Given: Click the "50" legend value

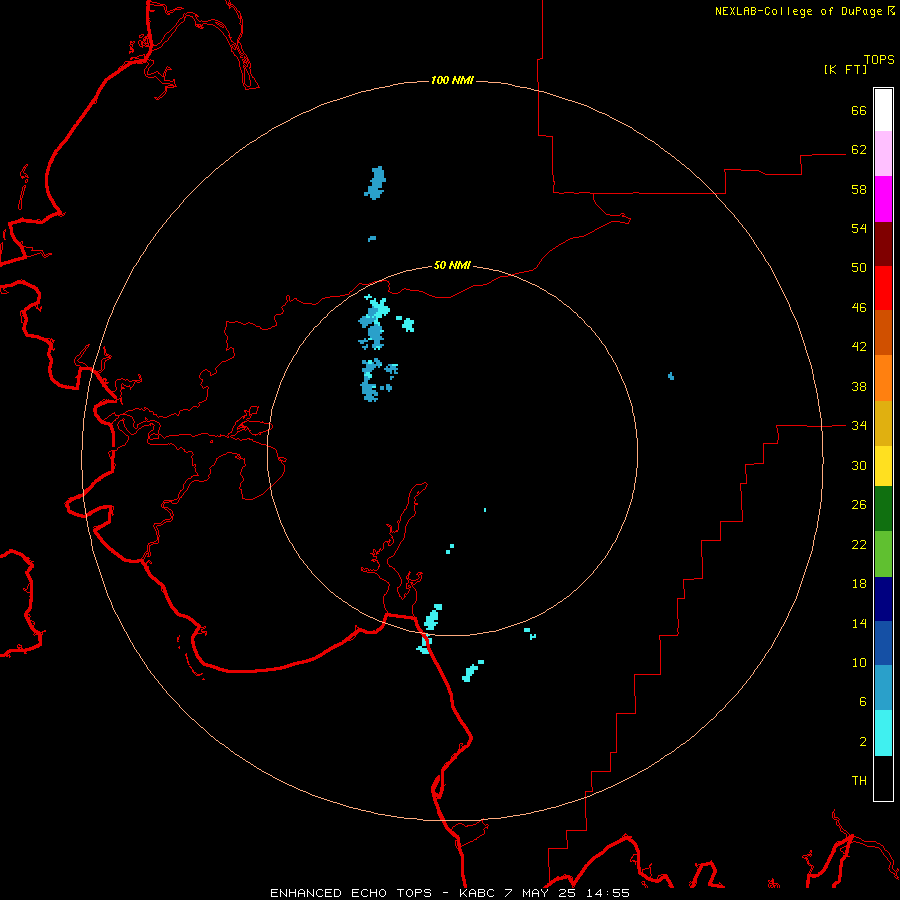Looking at the screenshot, I should (x=859, y=267).
